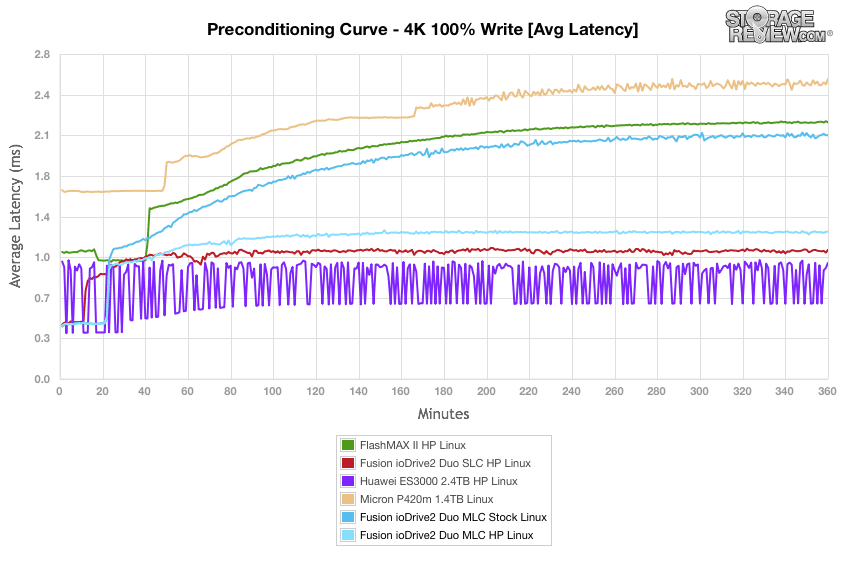Viewport: 850px width, 562px height.
Task: Click the 2.4 y-axis label
Action: 42,95
